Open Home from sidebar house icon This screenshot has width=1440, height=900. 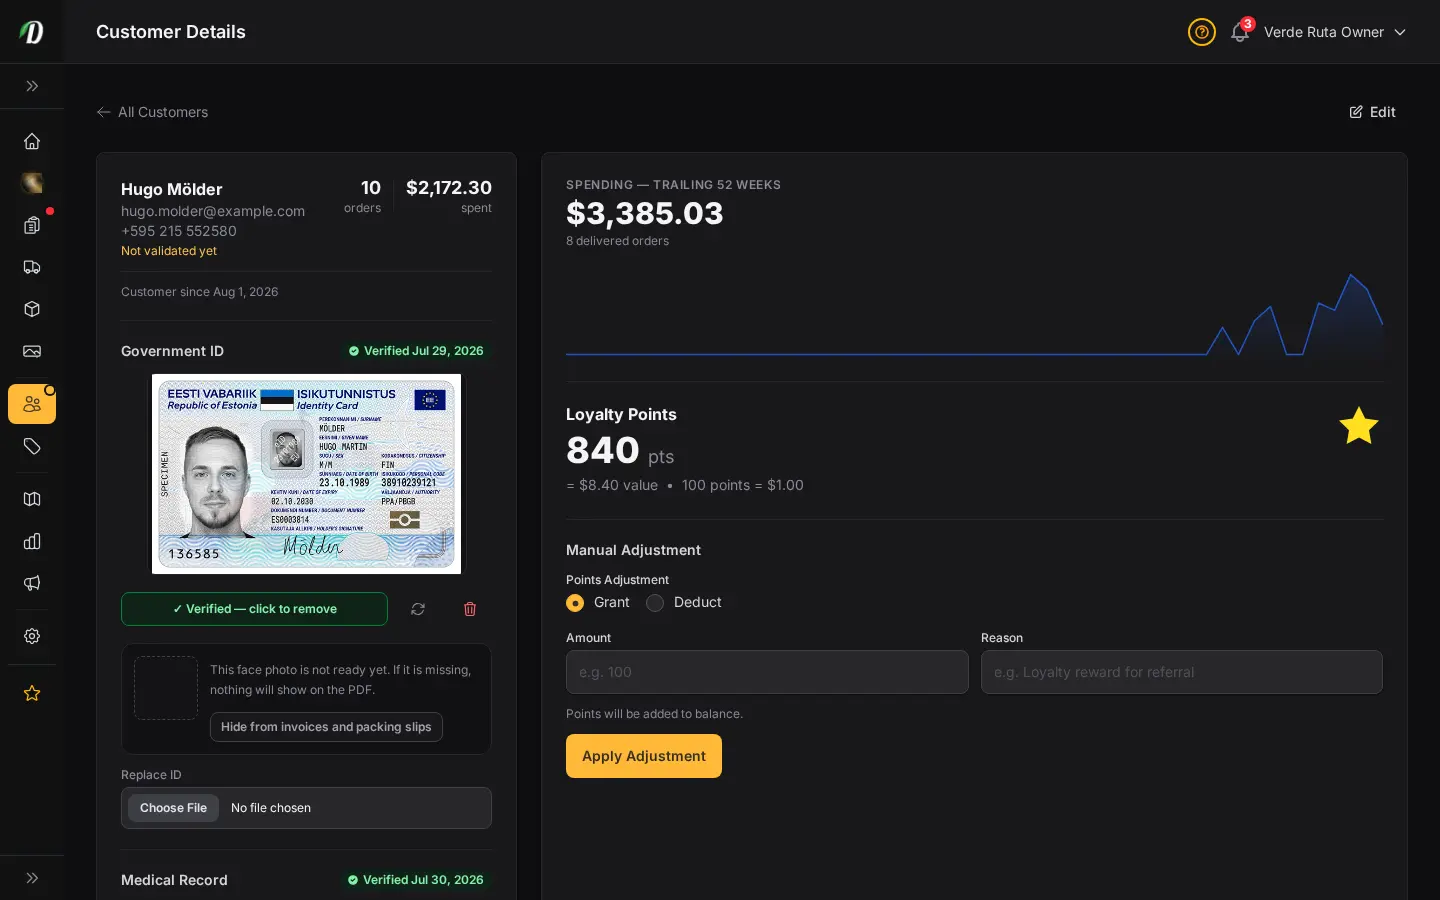(32, 141)
